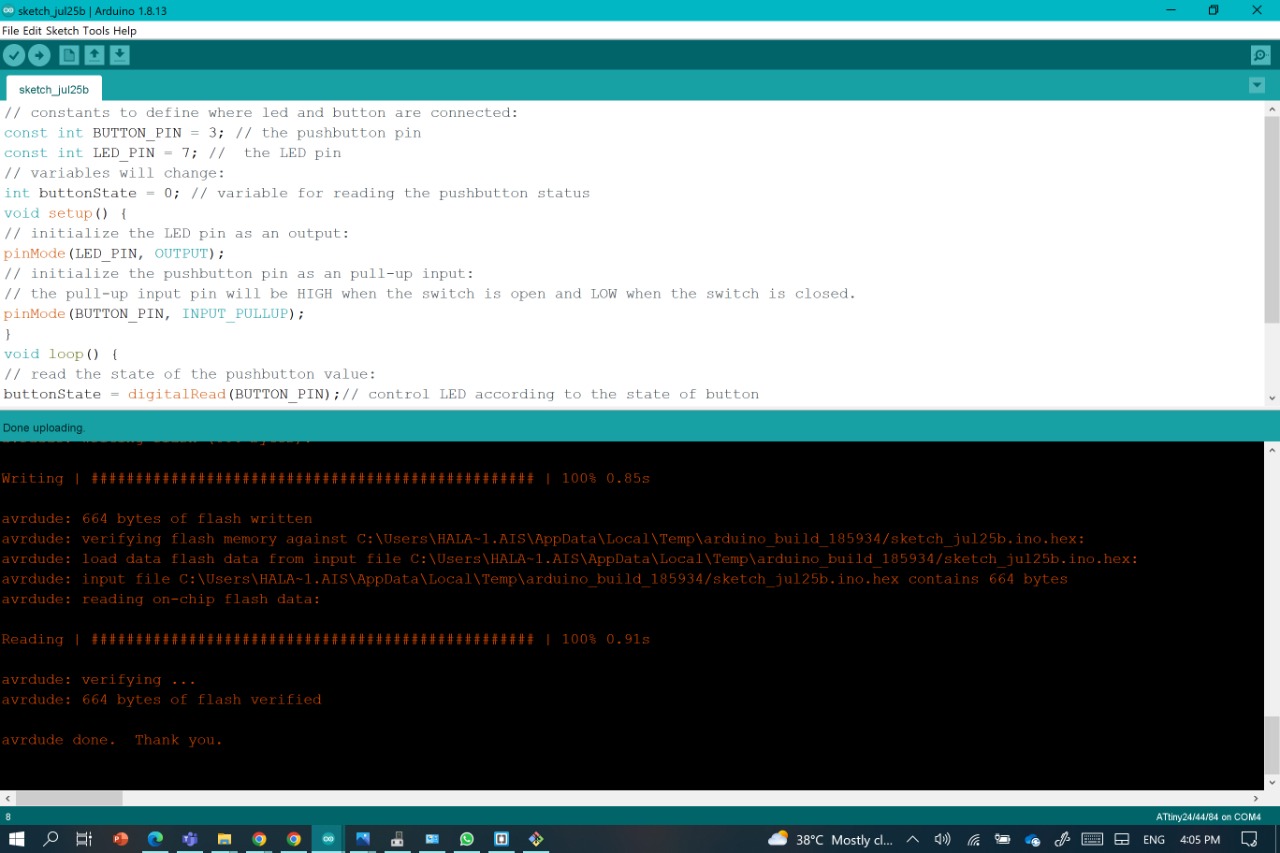Open the Windows Ink pen tray icon
Viewport: 1280px width, 853px height.
click(x=1062, y=840)
